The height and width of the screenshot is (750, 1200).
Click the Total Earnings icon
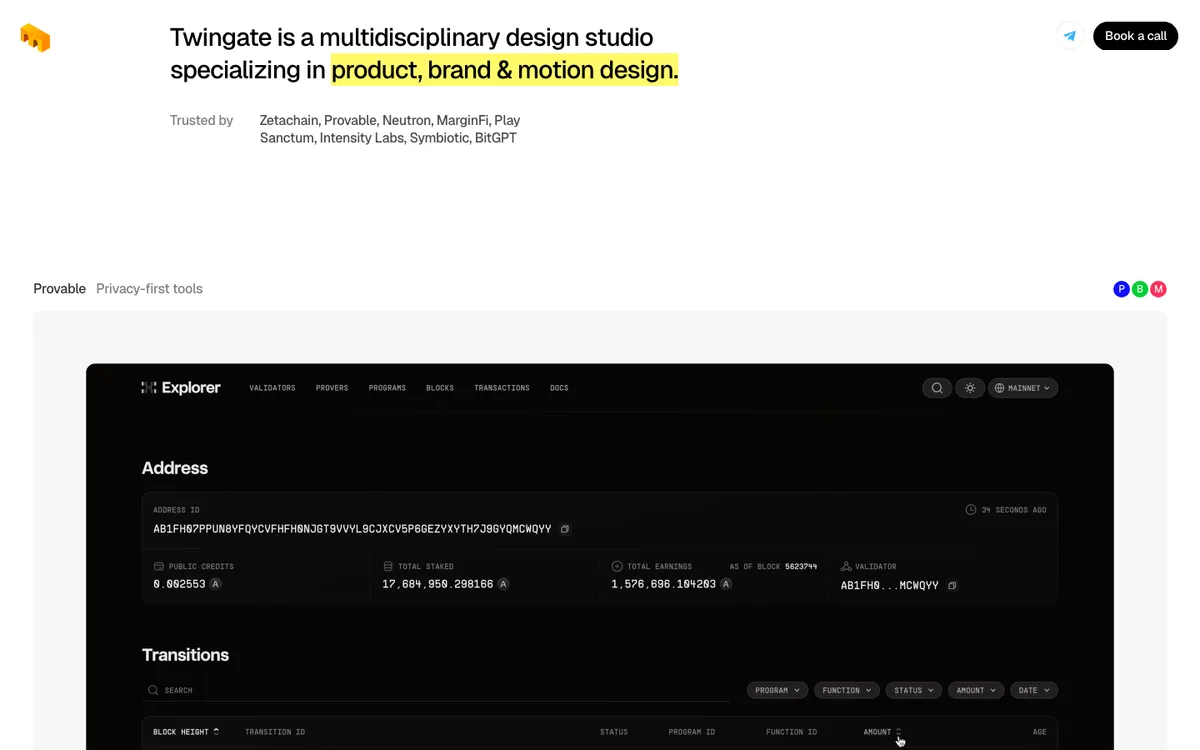coord(617,566)
